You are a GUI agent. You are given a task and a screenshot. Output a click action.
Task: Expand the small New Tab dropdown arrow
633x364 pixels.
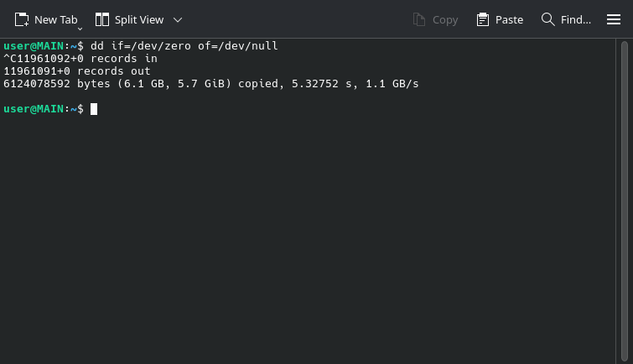(80, 29)
